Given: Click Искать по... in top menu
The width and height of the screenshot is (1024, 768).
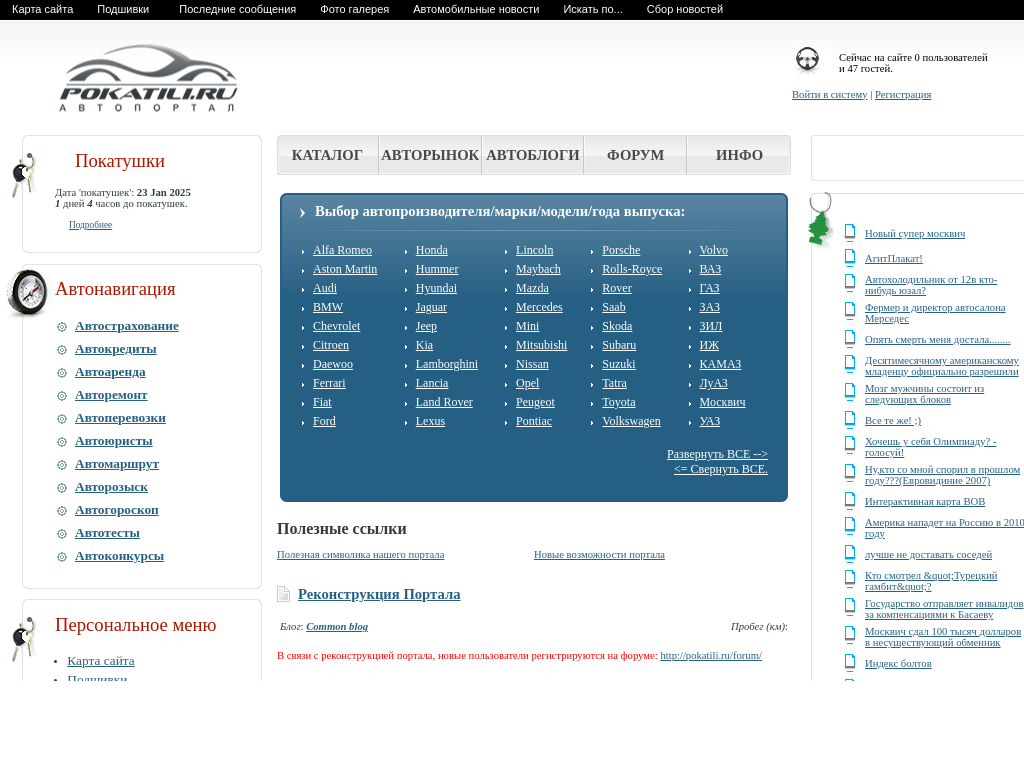Looking at the screenshot, I should pos(593,9).
